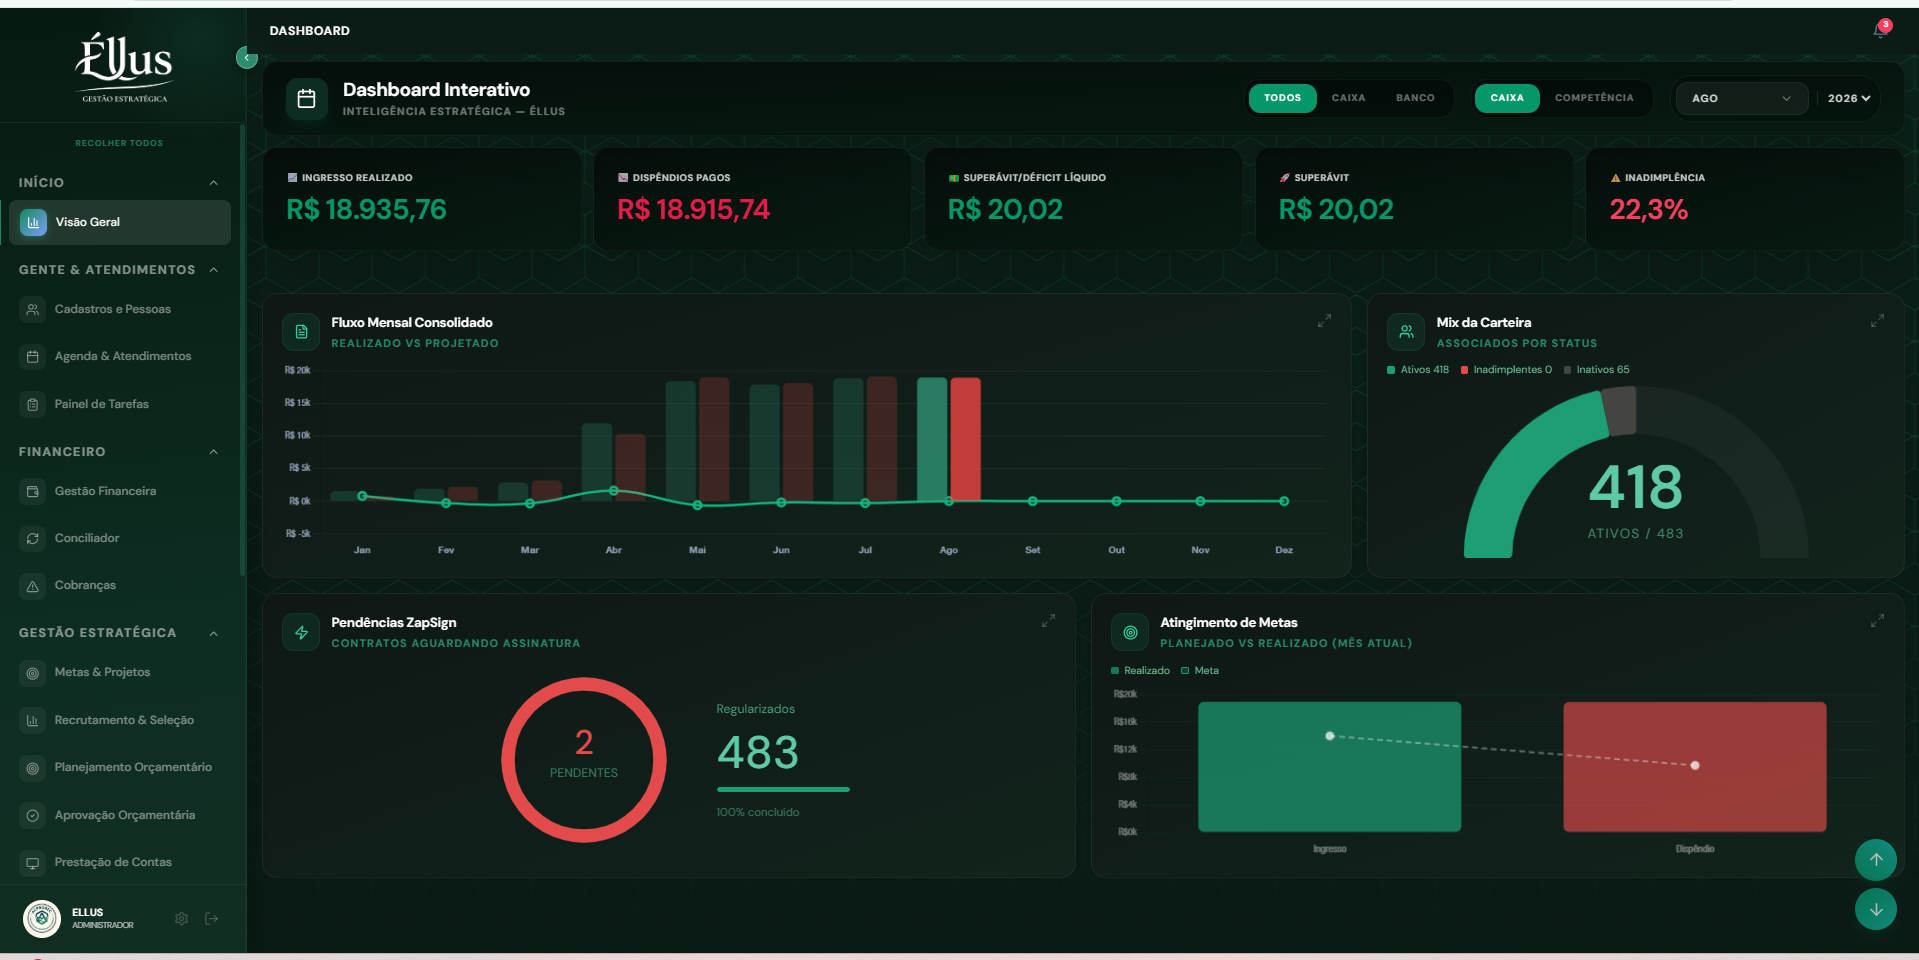Switch filter to BANCO
Image resolution: width=1919 pixels, height=960 pixels.
(x=1415, y=98)
